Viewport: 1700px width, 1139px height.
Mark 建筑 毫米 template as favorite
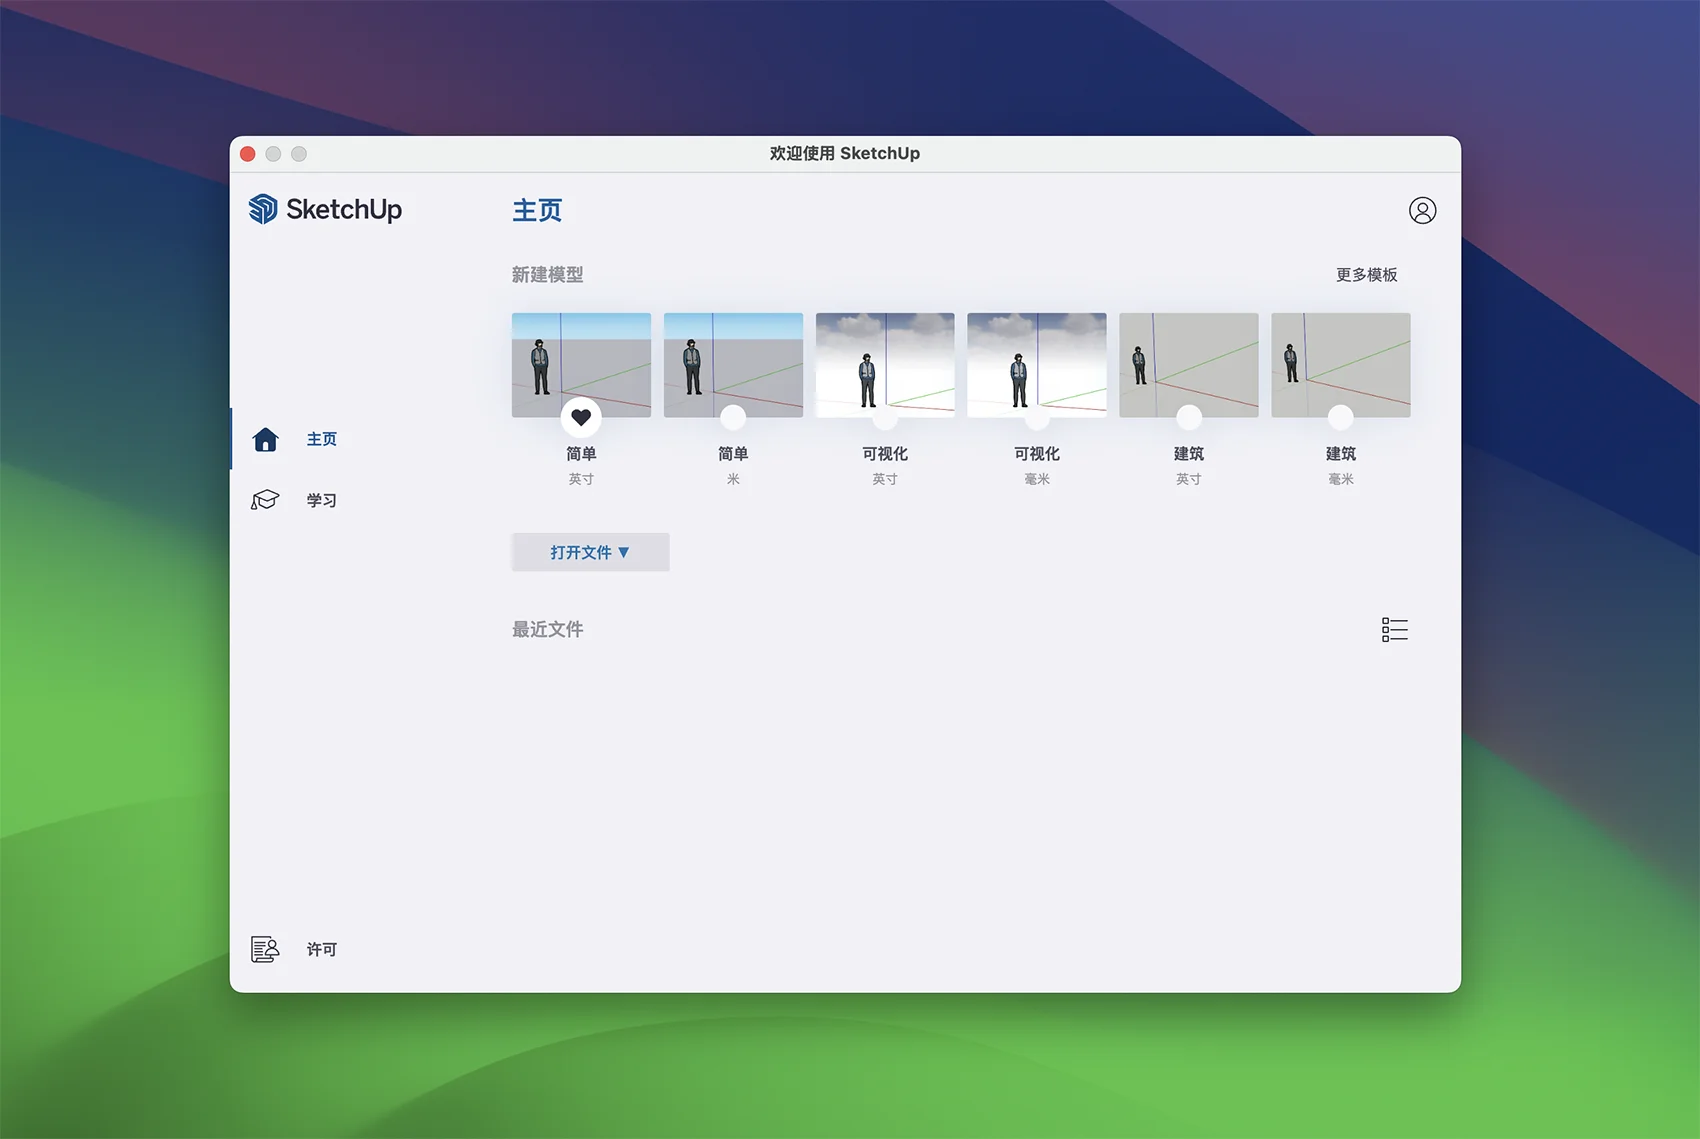coord(1341,417)
